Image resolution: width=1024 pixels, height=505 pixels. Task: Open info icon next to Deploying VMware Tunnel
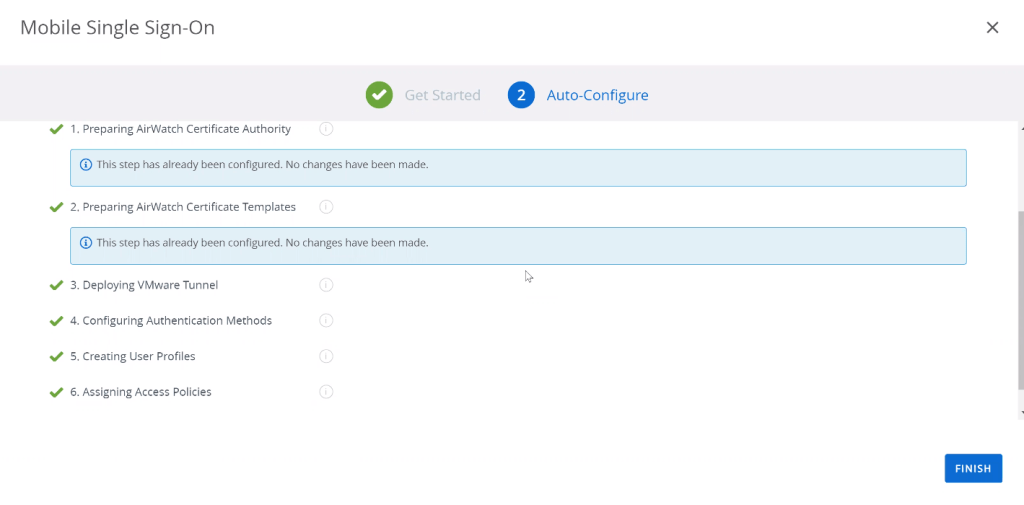click(x=326, y=285)
